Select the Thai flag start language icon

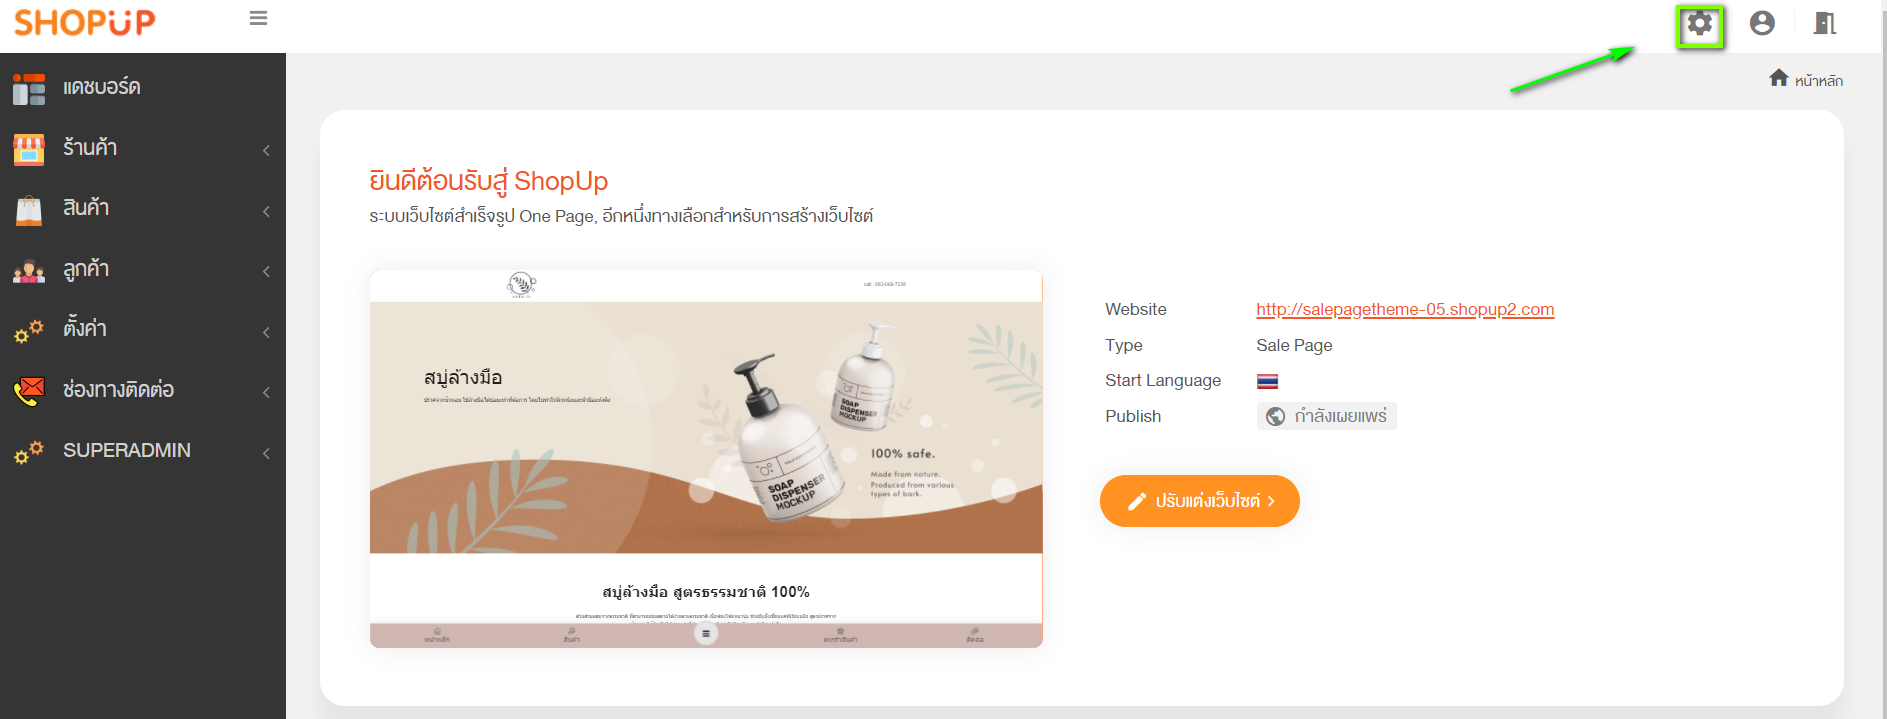coord(1267,381)
